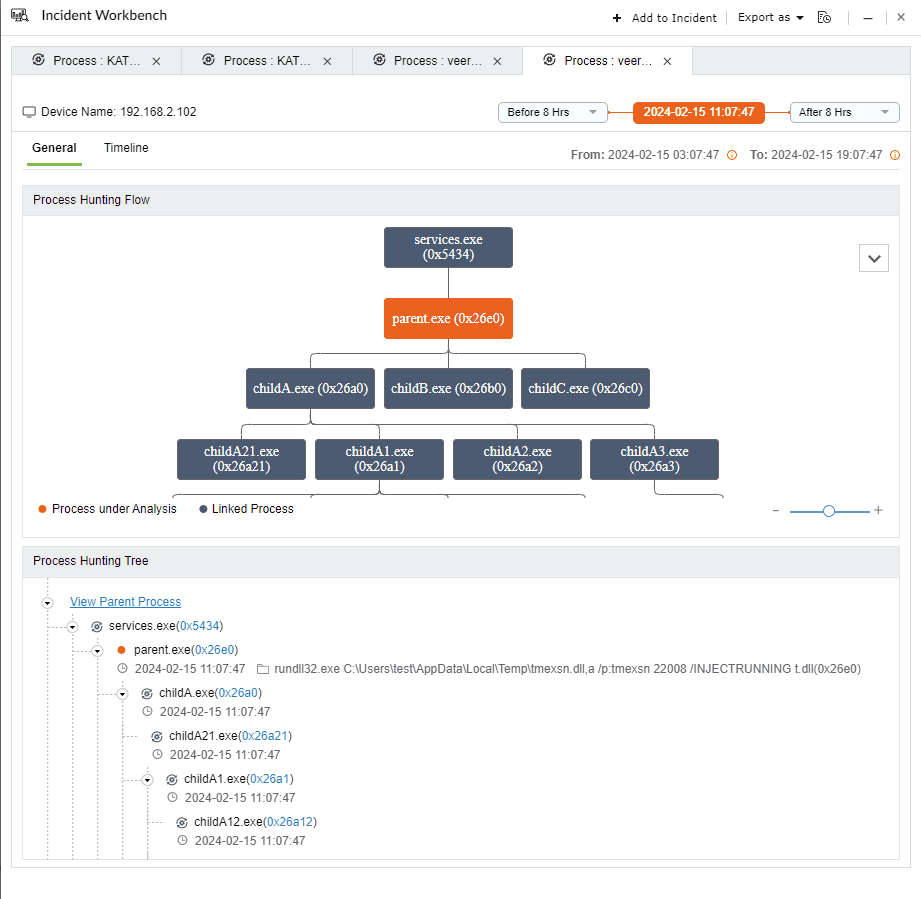Screen dimensions: 921x899
Task: Click the process icon beside services.exe in tree
Action: [95, 626]
